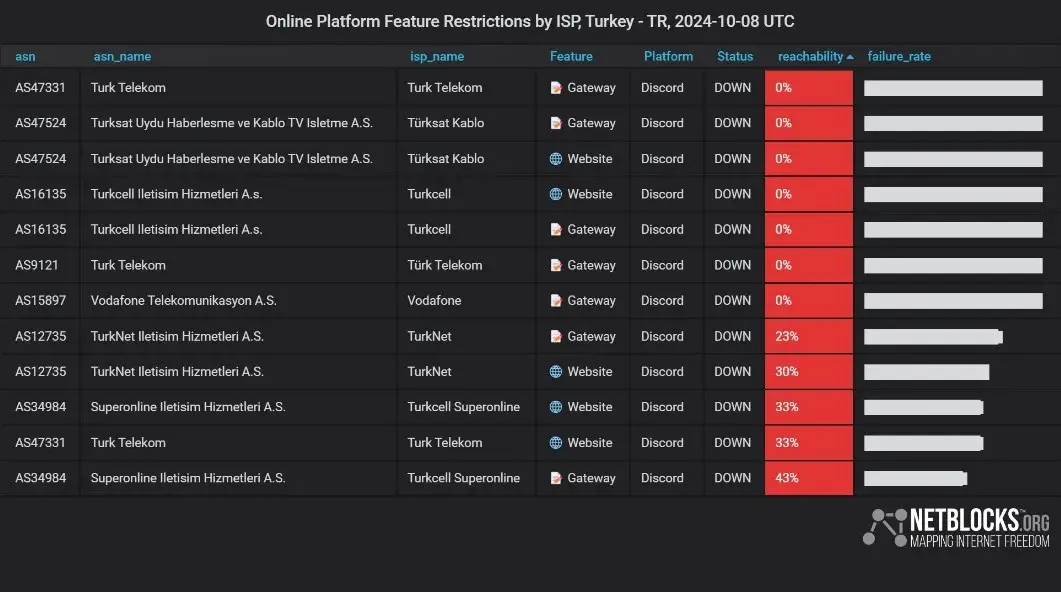Click the failure rate bar for 30% reachability
1061x592 pixels.
pos(926,372)
